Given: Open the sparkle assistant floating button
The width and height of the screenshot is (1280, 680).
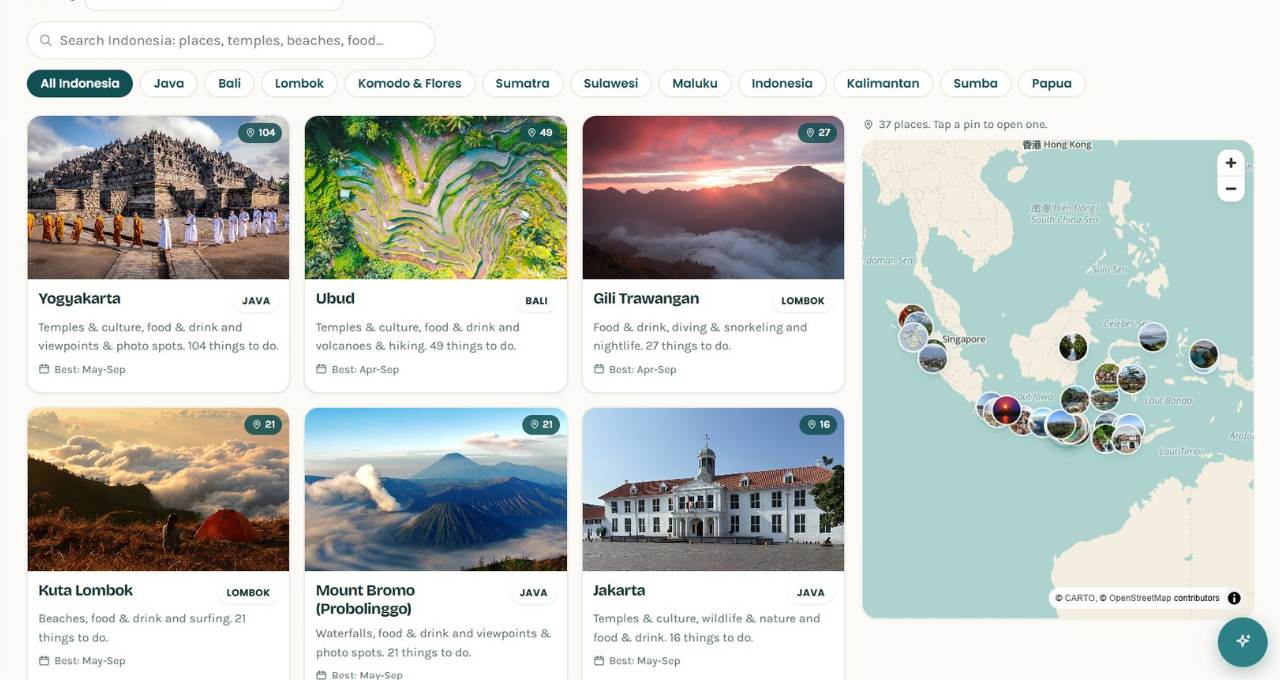Looking at the screenshot, I should point(1243,641).
